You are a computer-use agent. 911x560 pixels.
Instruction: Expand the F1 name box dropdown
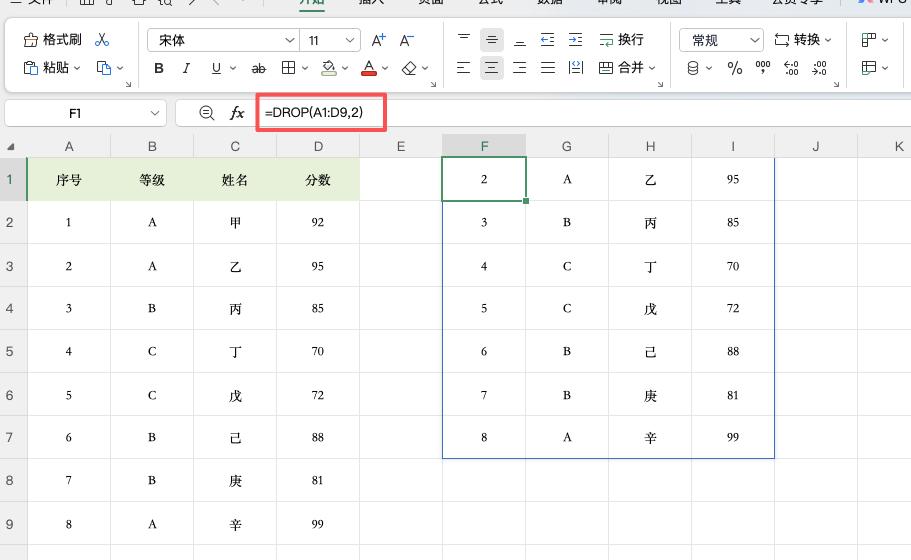pyautogui.click(x=155, y=113)
